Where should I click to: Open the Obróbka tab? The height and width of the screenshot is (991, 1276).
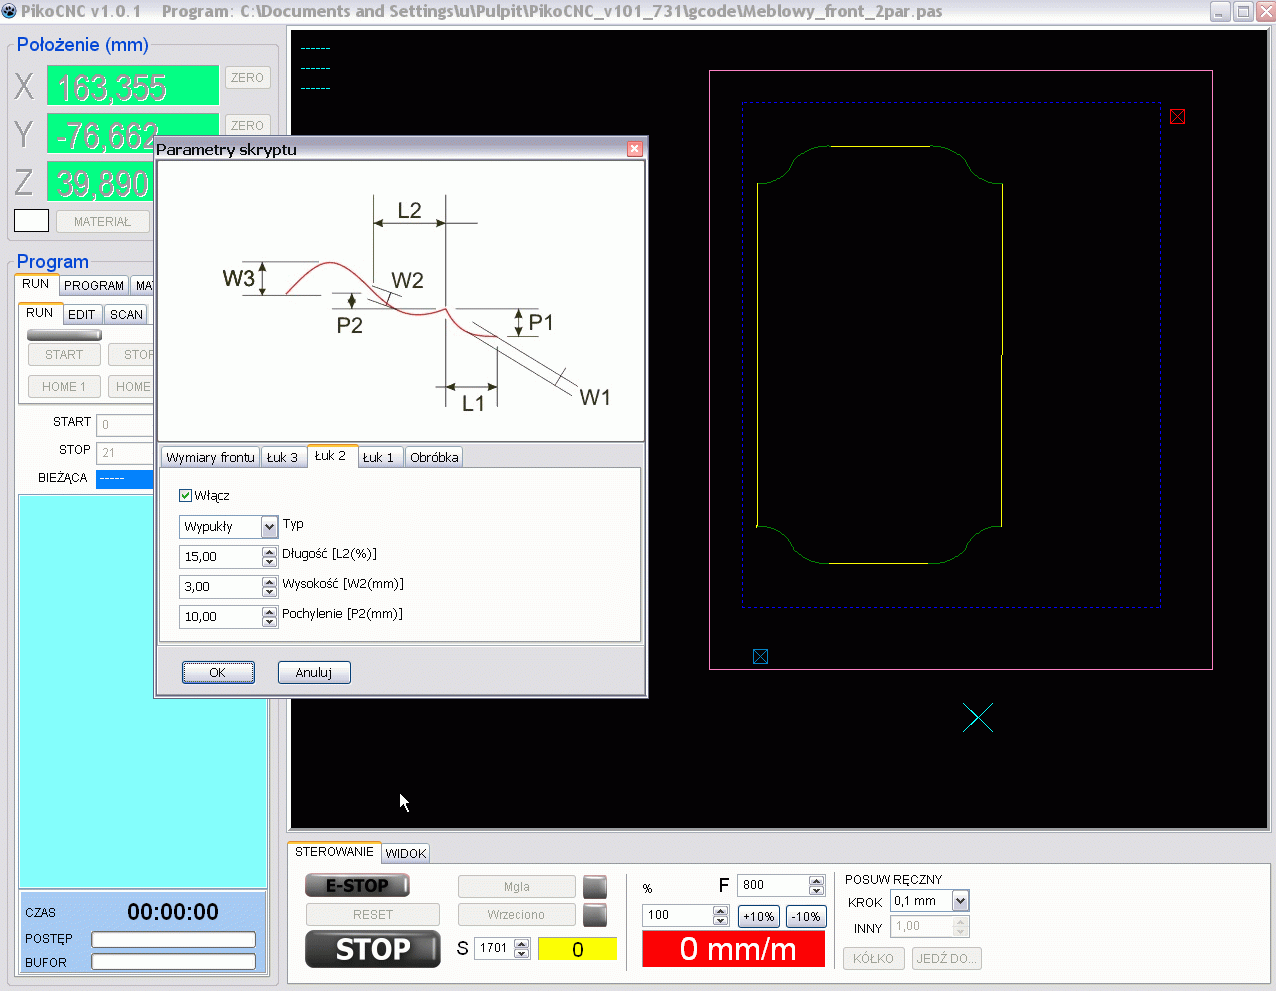tap(434, 457)
